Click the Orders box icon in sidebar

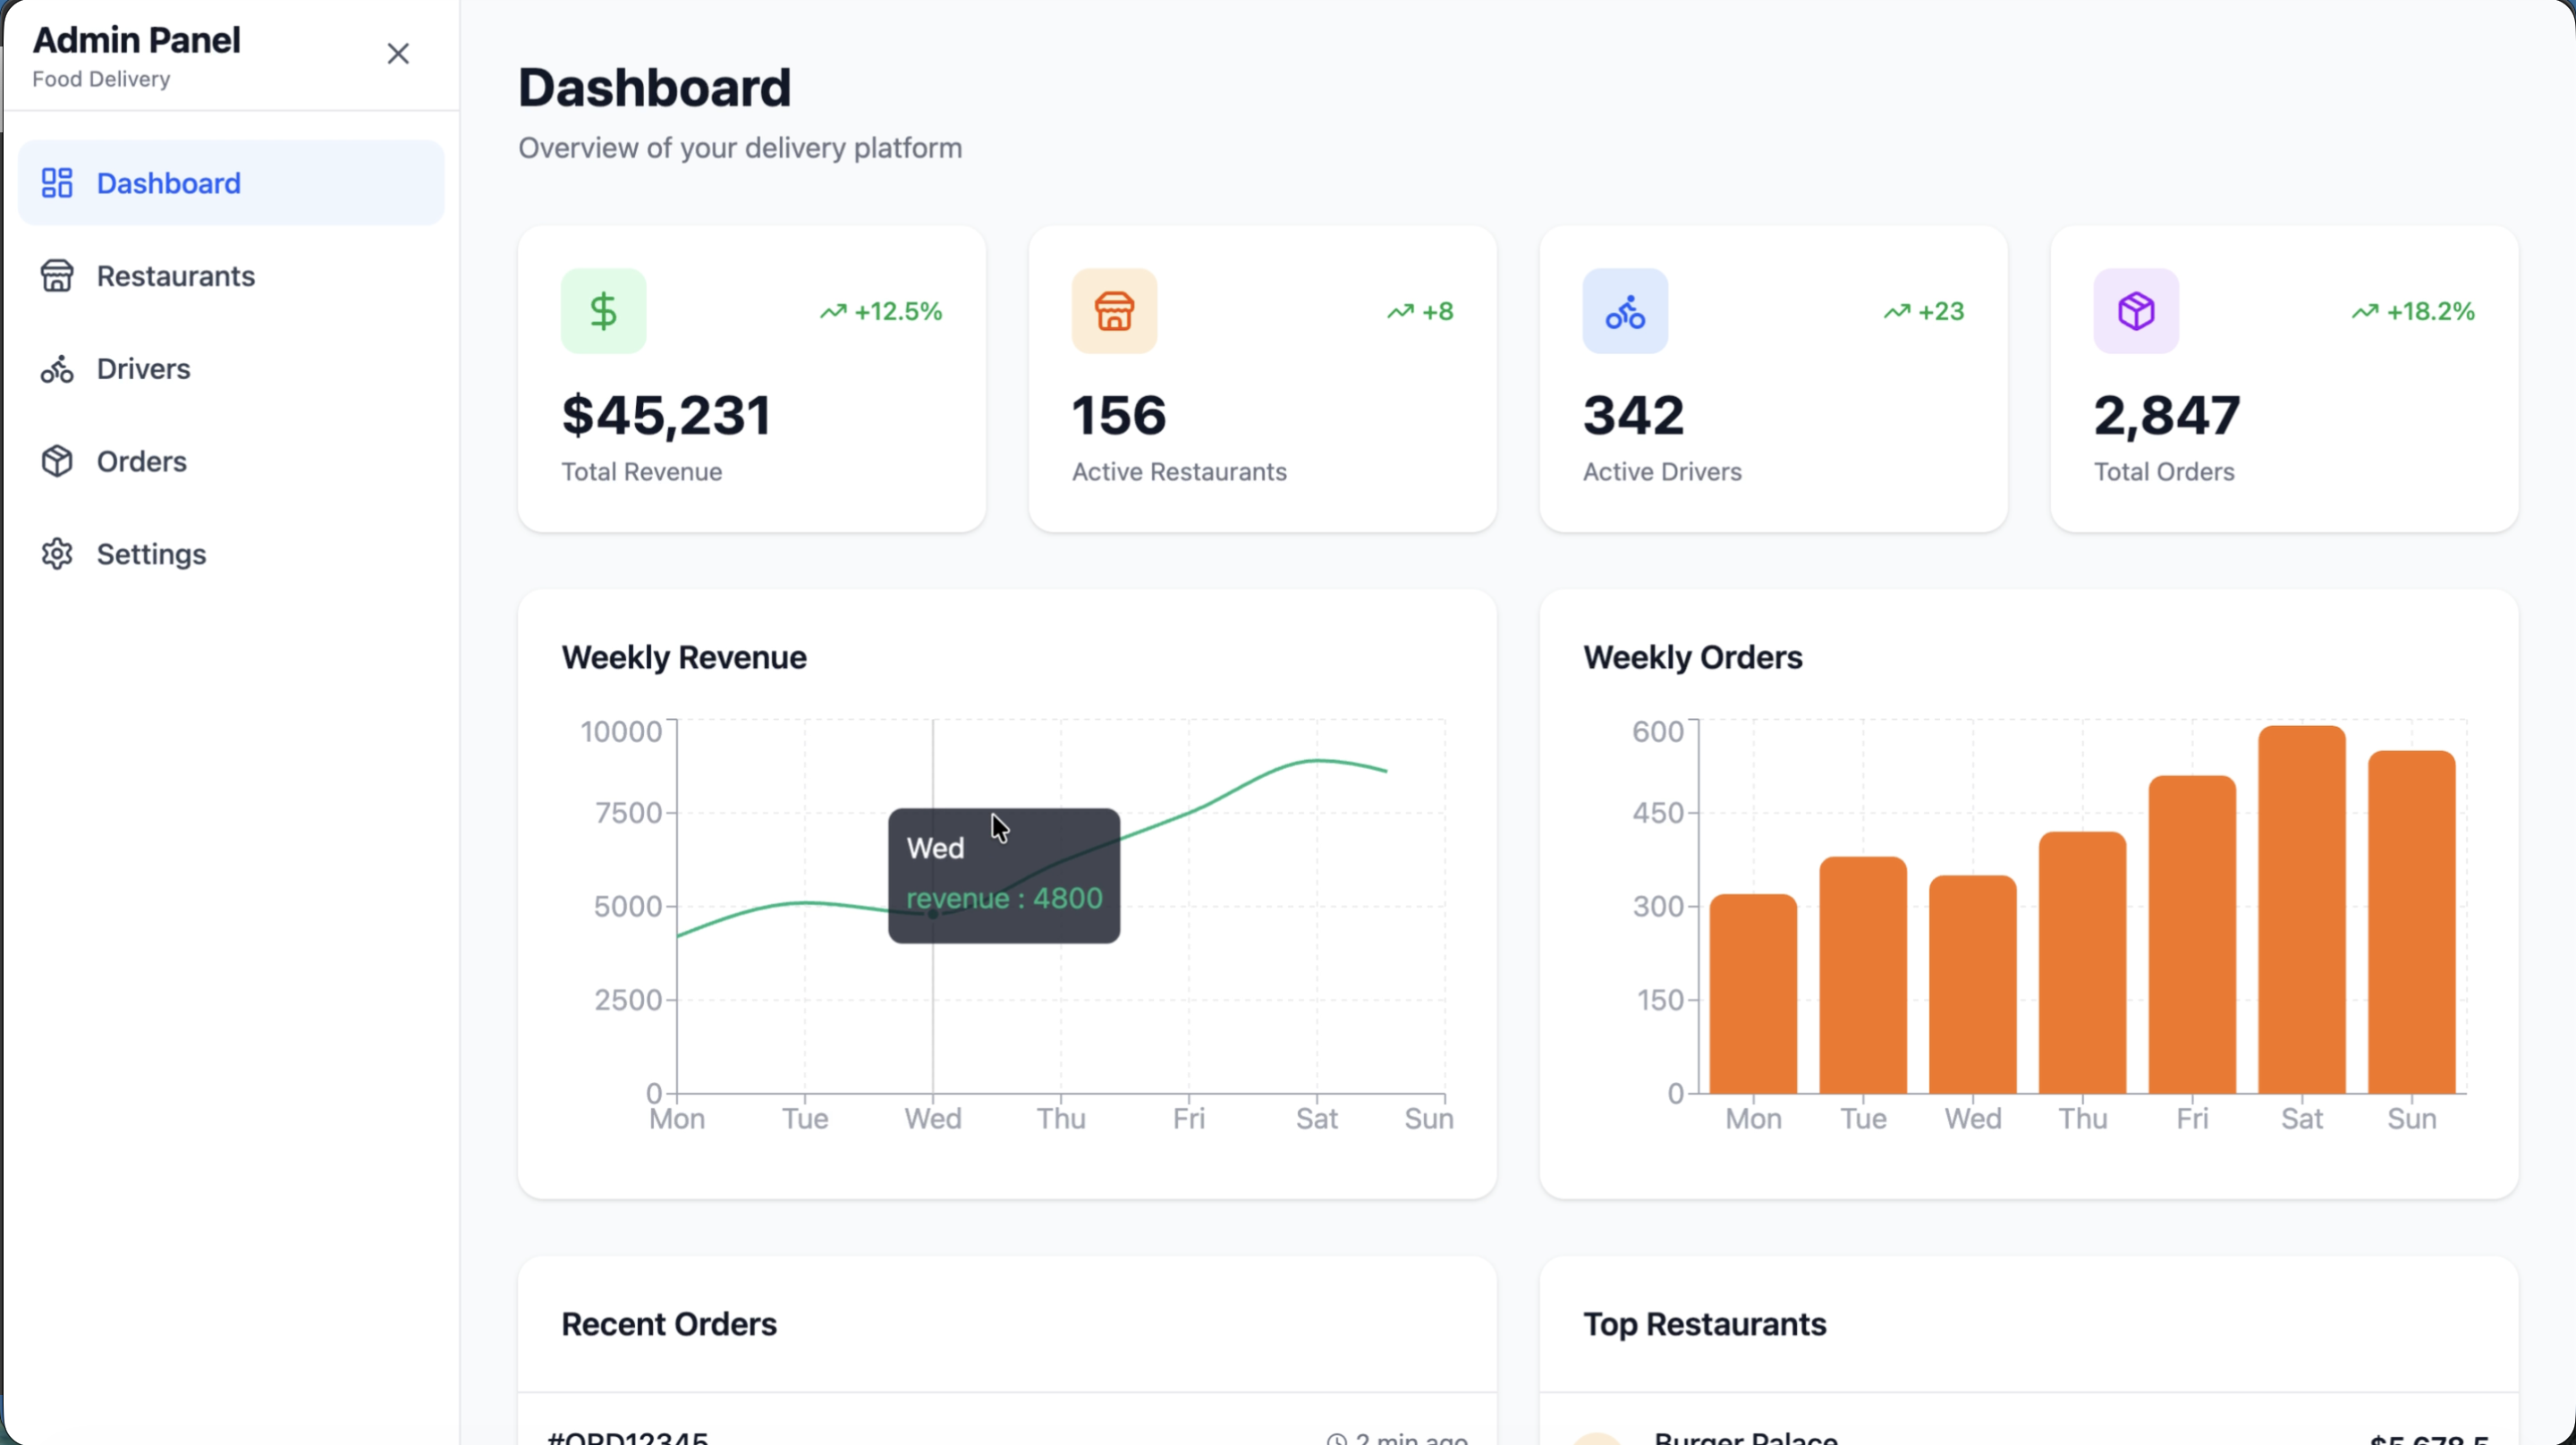(x=57, y=461)
